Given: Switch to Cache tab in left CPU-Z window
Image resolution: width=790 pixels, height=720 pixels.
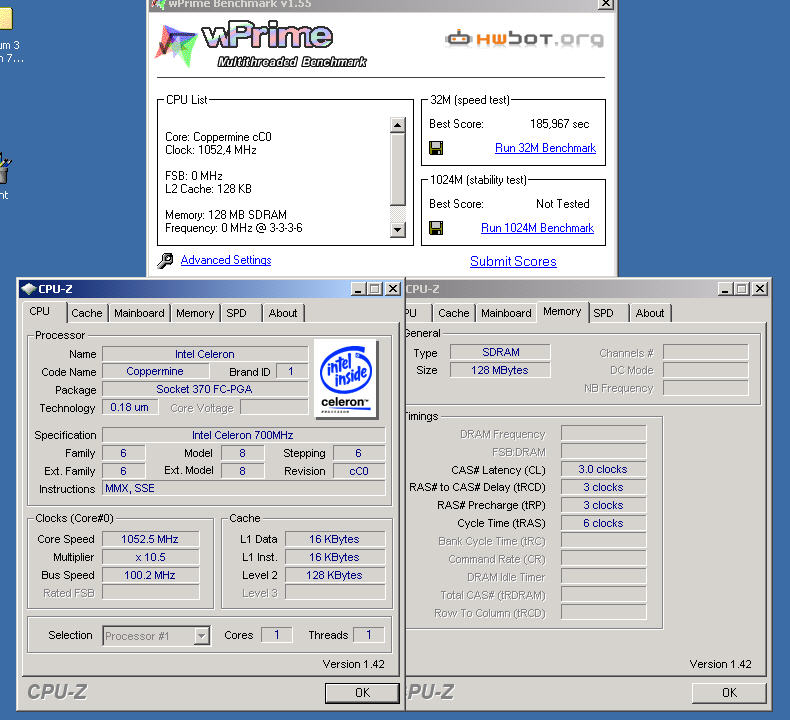Looking at the screenshot, I should tap(87, 313).
